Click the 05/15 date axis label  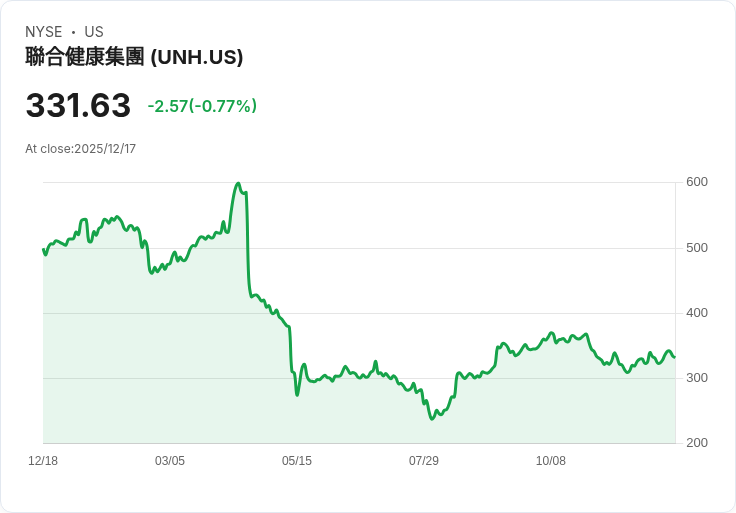click(297, 461)
